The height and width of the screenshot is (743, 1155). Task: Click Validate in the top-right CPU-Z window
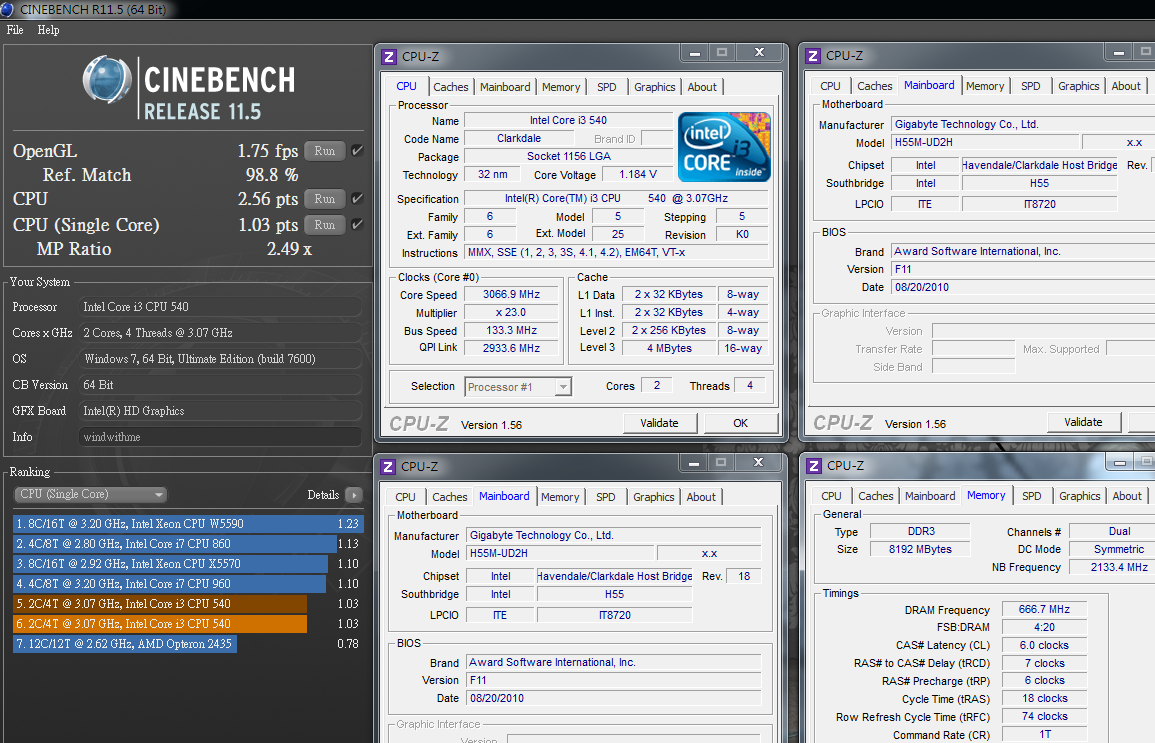click(1084, 422)
